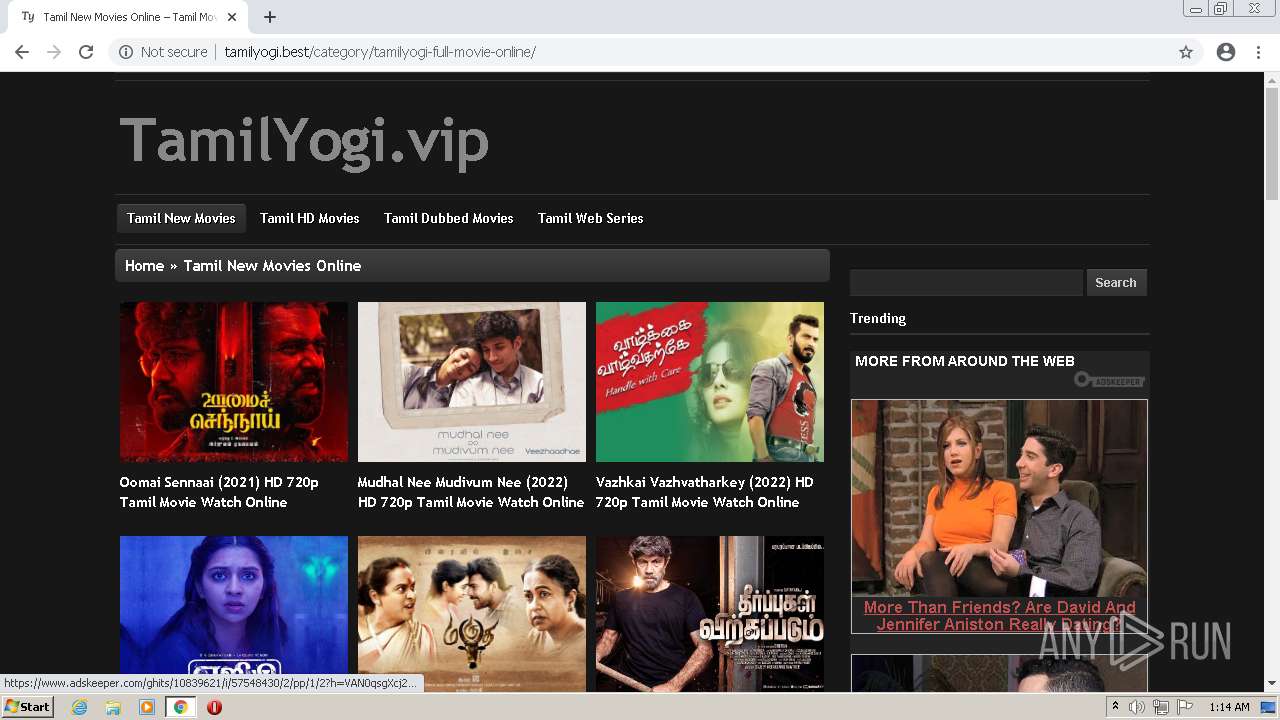Open the David and Jennifer Aniston ad link
Screen dimensions: 1280x720
(x=1000, y=616)
